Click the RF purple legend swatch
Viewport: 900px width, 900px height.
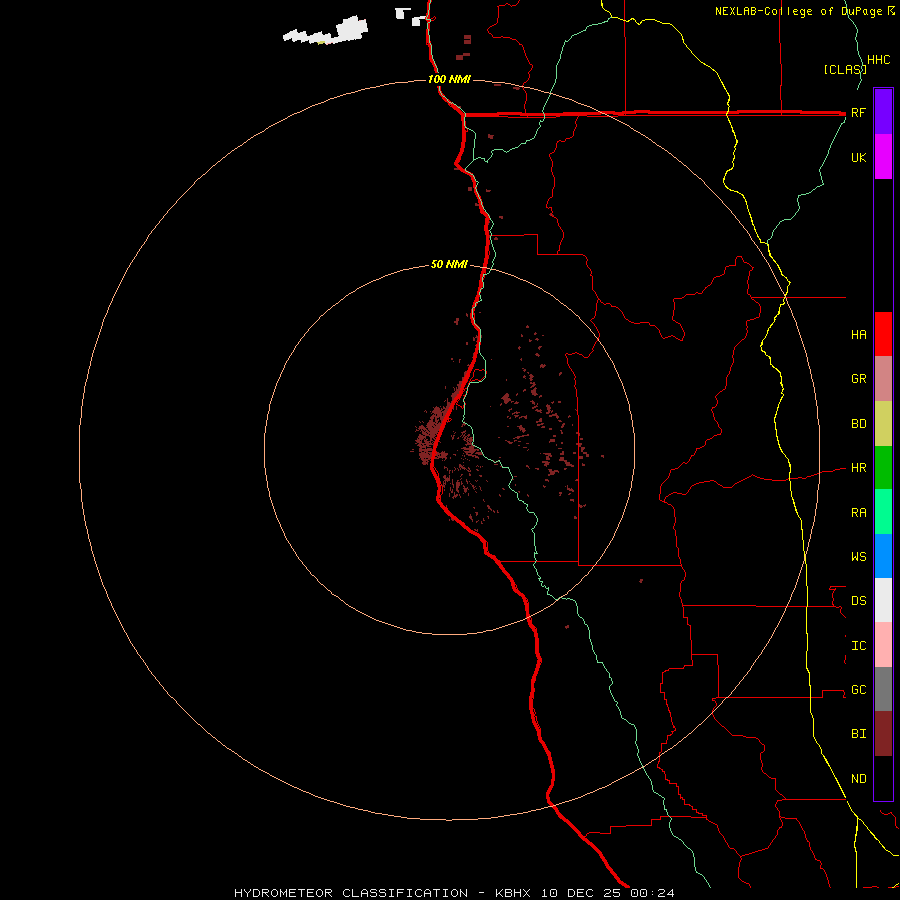(883, 111)
